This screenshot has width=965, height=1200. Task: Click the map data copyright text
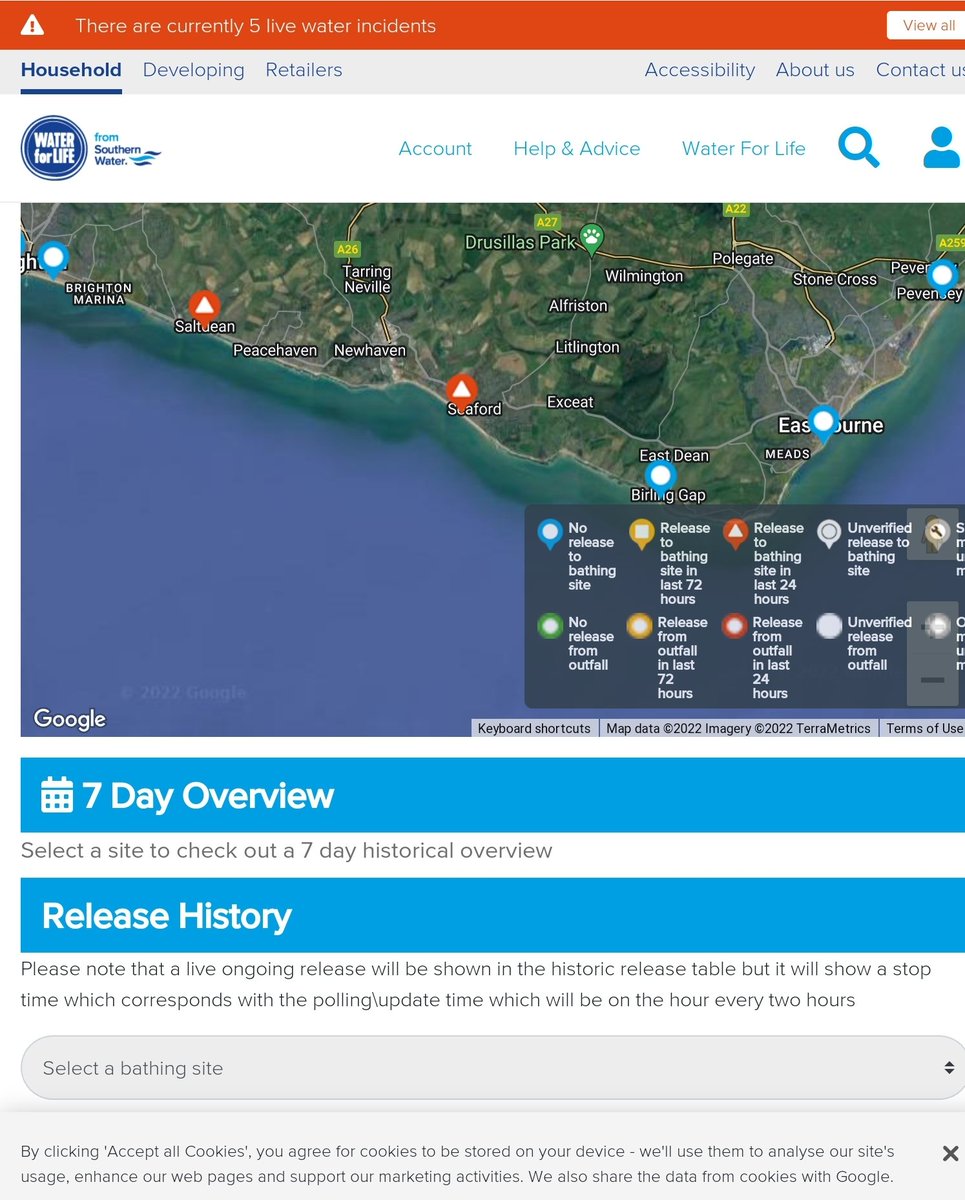(738, 728)
